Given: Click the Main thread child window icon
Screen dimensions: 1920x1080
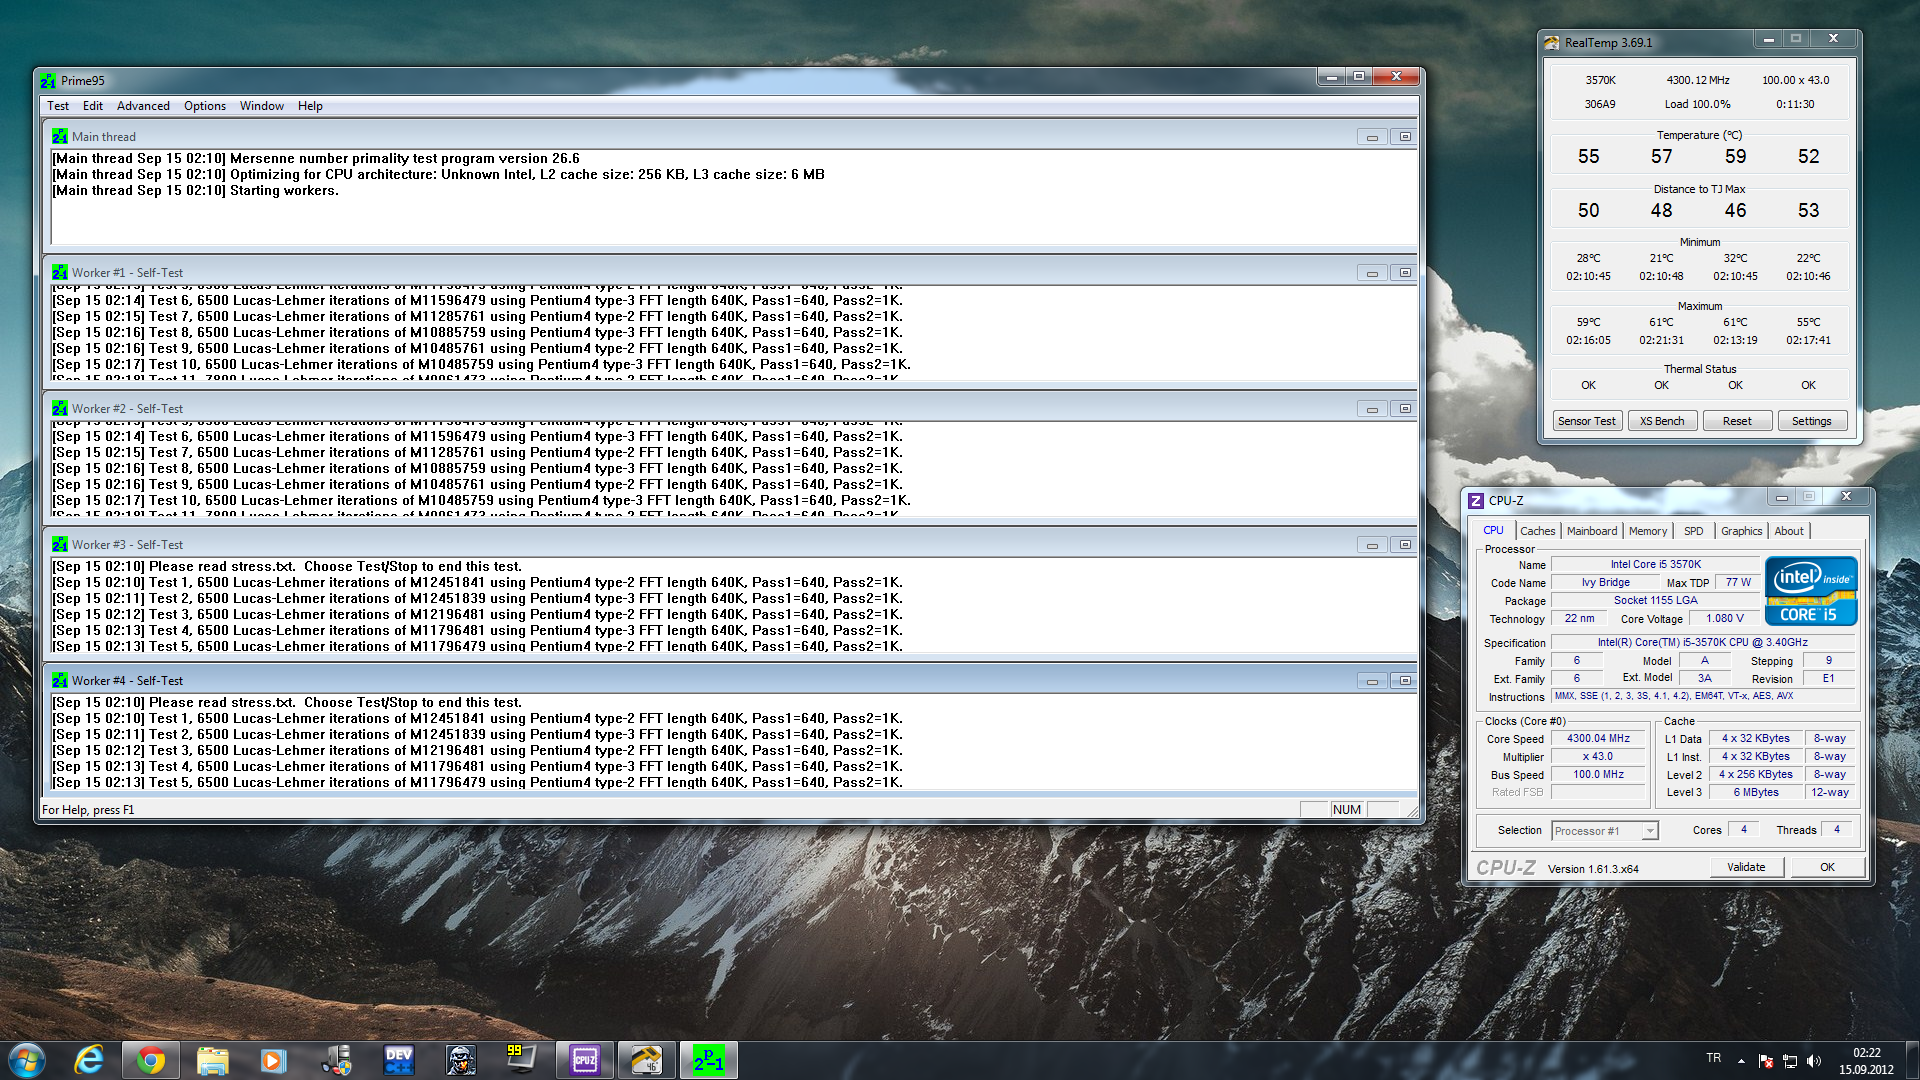Looking at the screenshot, I should [x=60, y=137].
